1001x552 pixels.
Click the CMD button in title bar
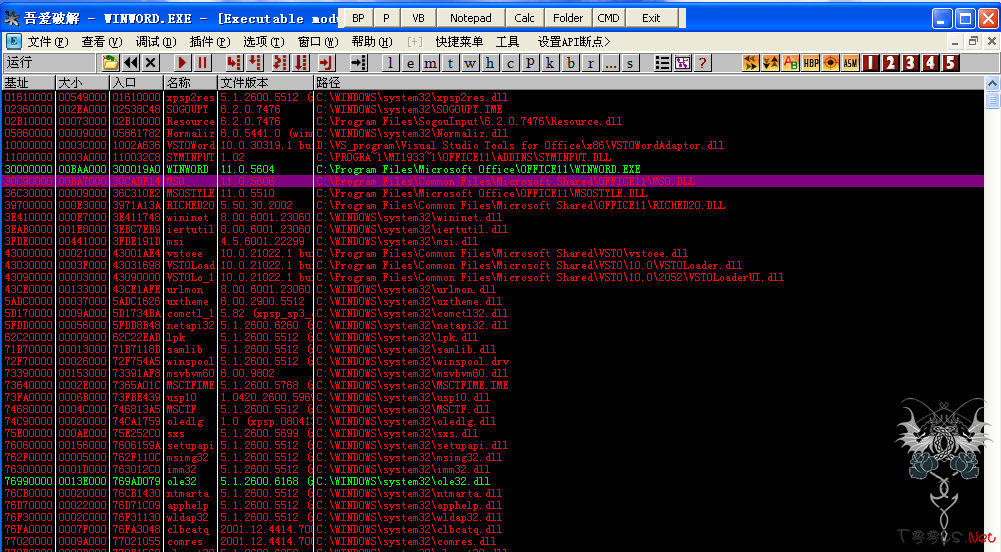click(608, 18)
